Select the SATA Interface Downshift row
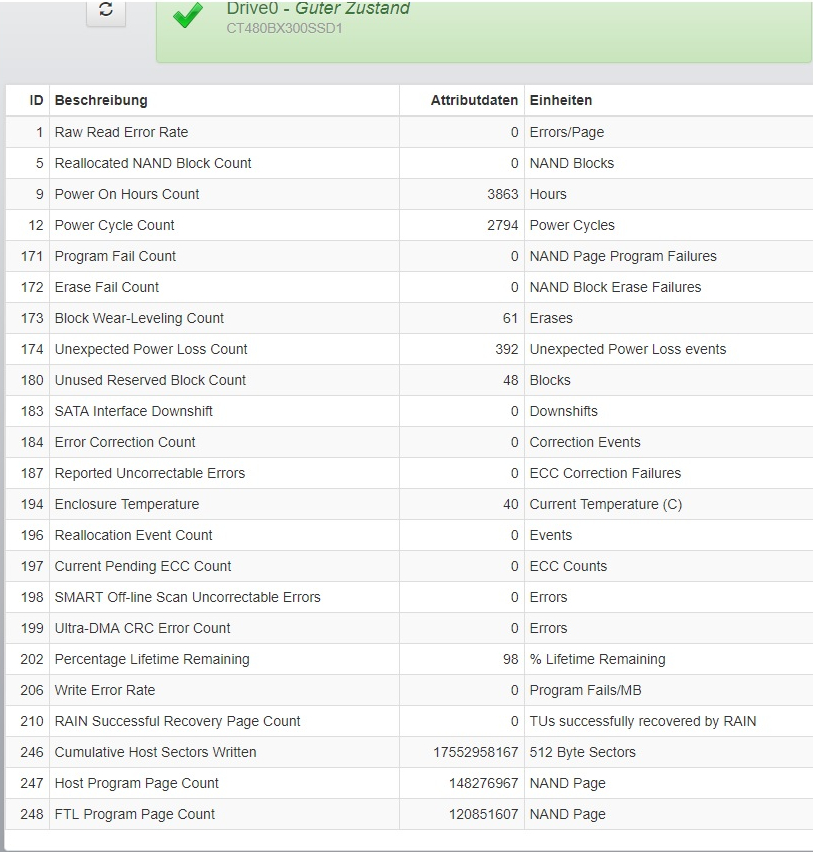 [x=409, y=411]
